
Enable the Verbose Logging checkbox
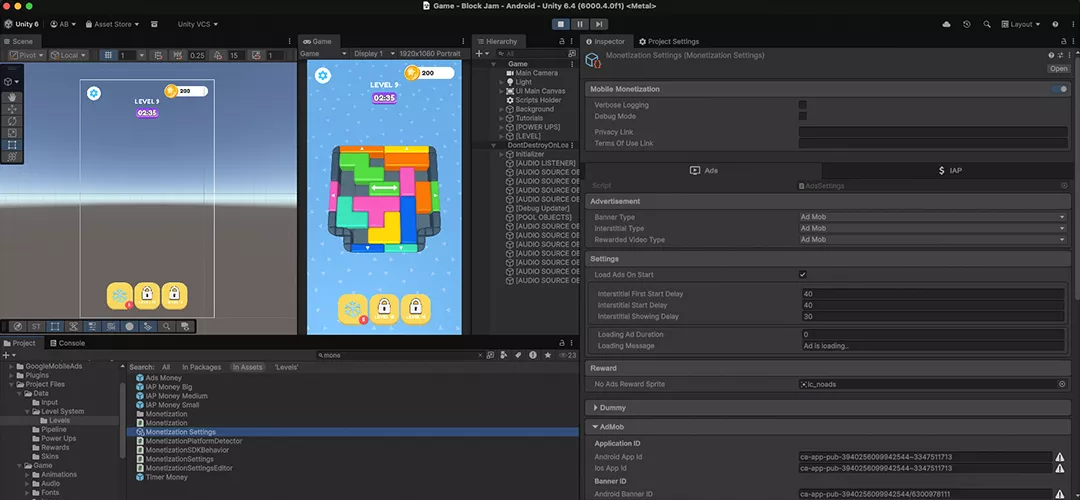802,104
